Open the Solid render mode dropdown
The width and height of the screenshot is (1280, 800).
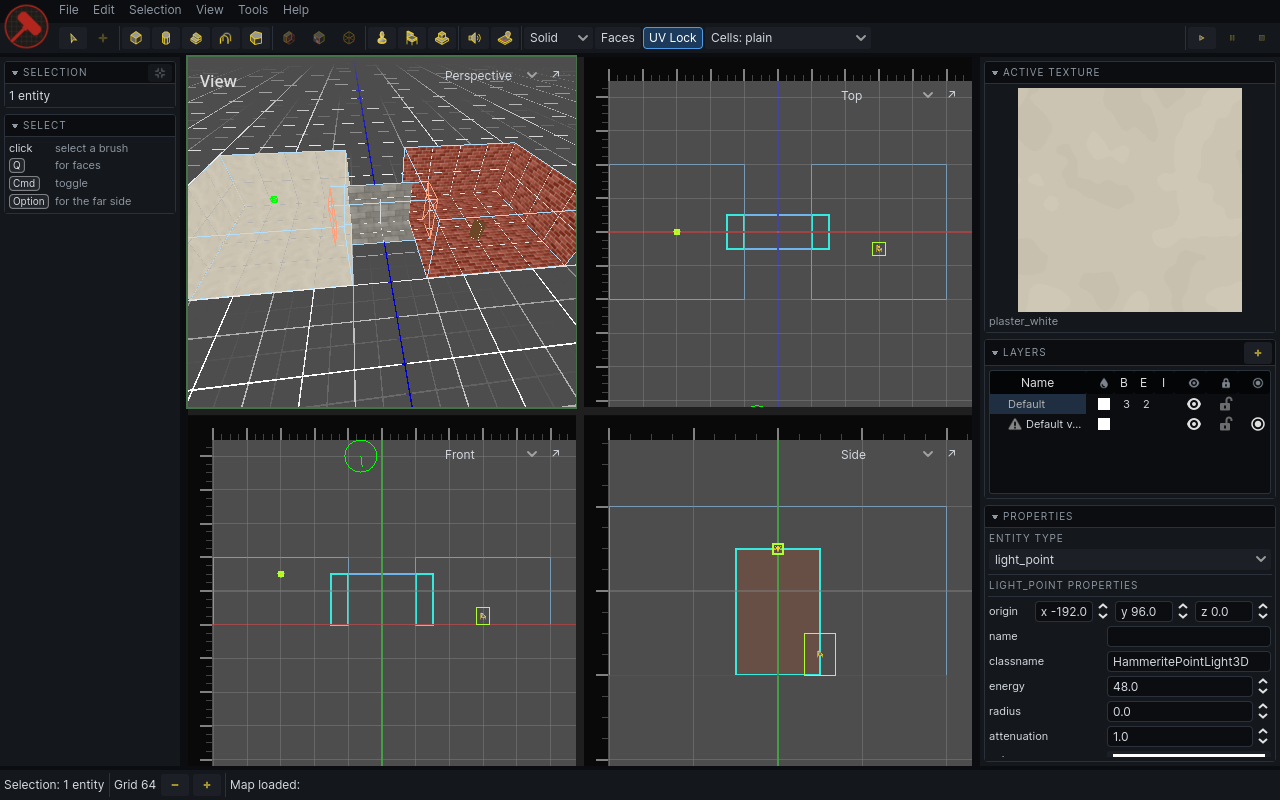point(558,38)
